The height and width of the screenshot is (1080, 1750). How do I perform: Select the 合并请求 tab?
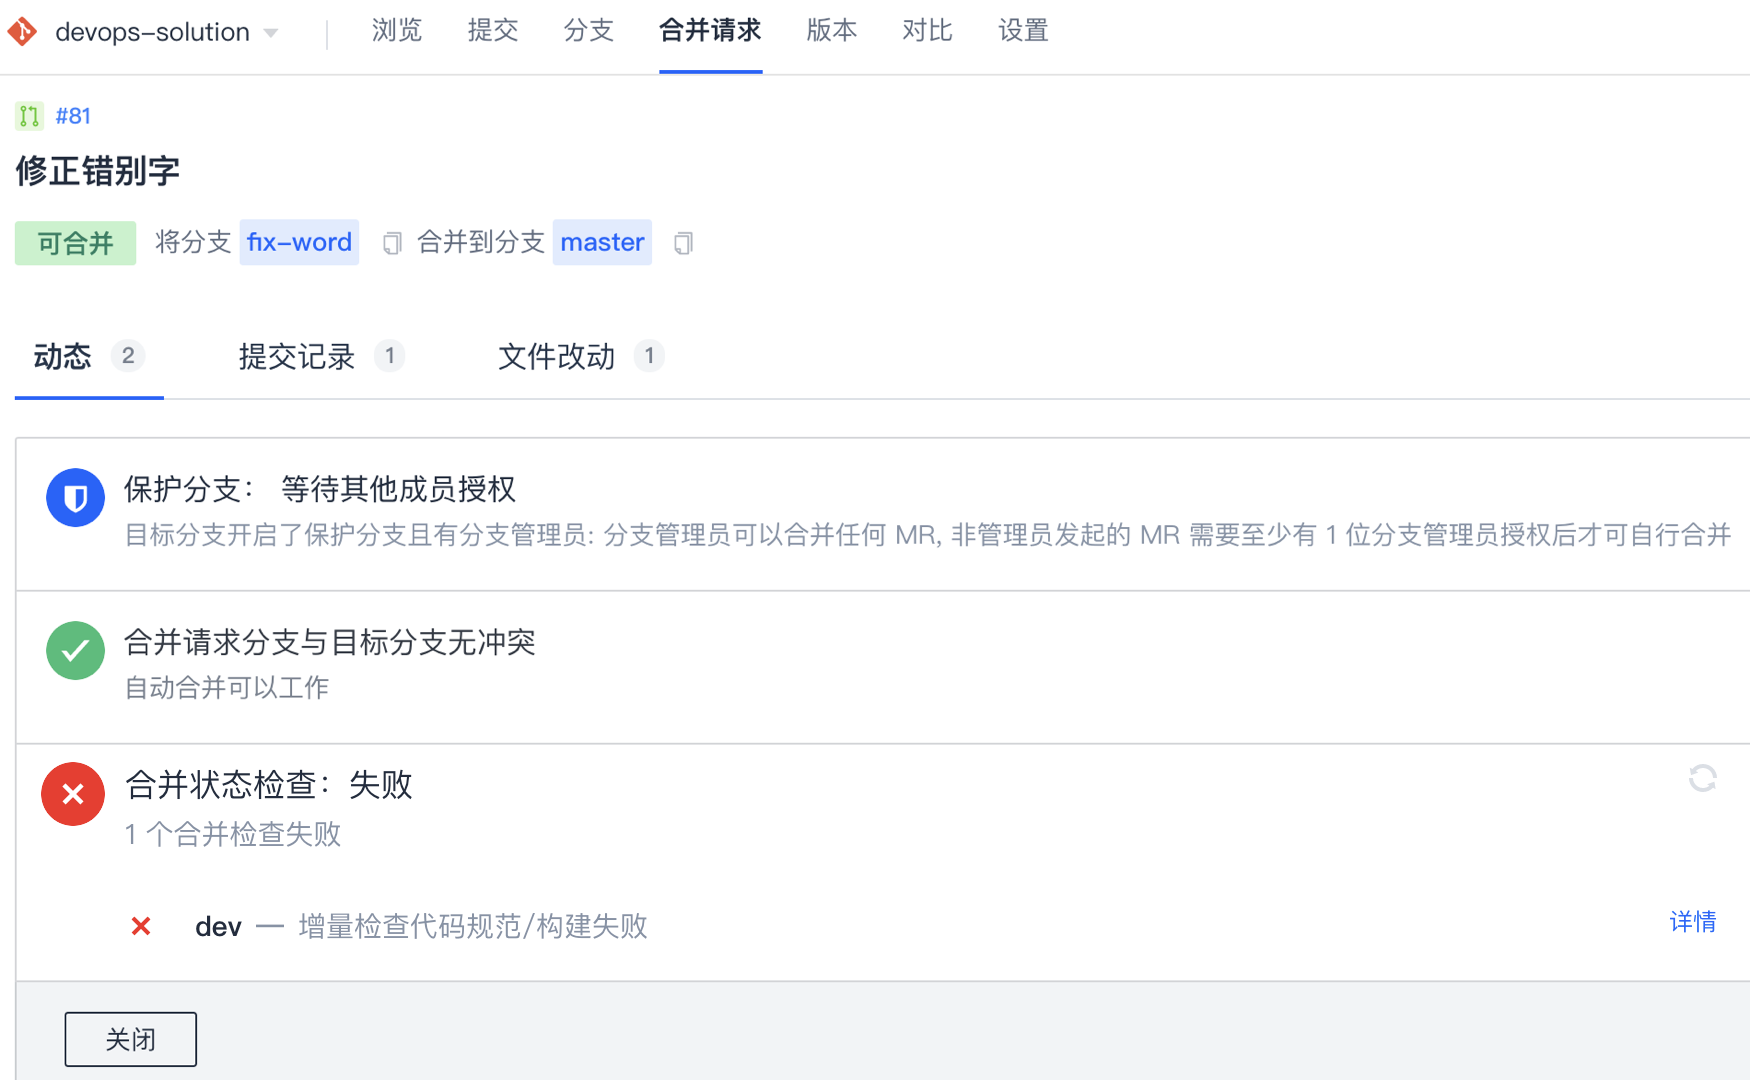pos(710,31)
